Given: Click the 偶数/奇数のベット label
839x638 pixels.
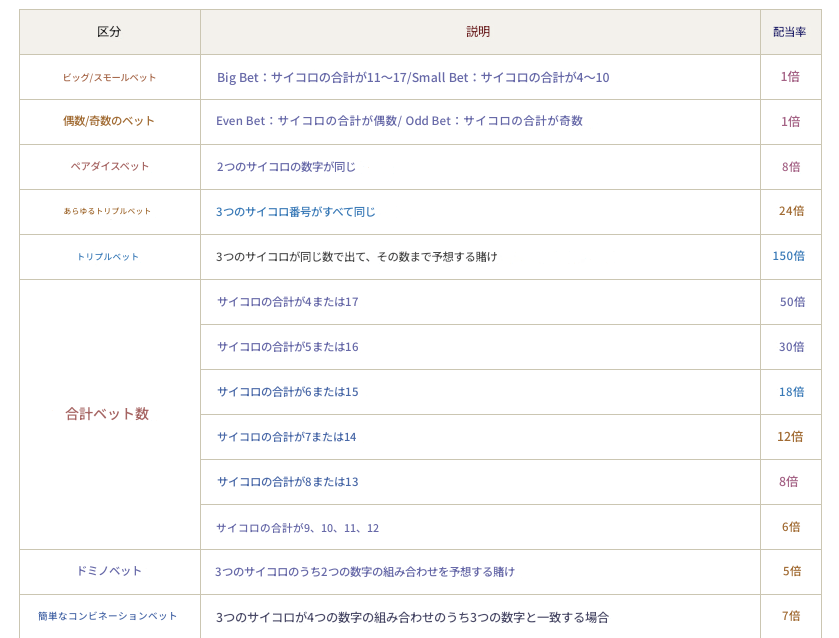Looking at the screenshot, I should [109, 121].
